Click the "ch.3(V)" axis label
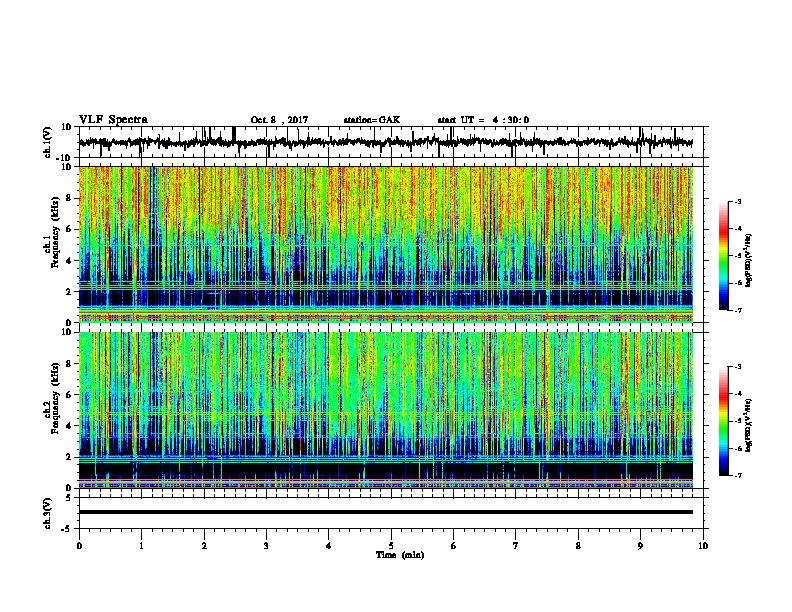Viewport: 792px width, 612px height. coord(48,514)
